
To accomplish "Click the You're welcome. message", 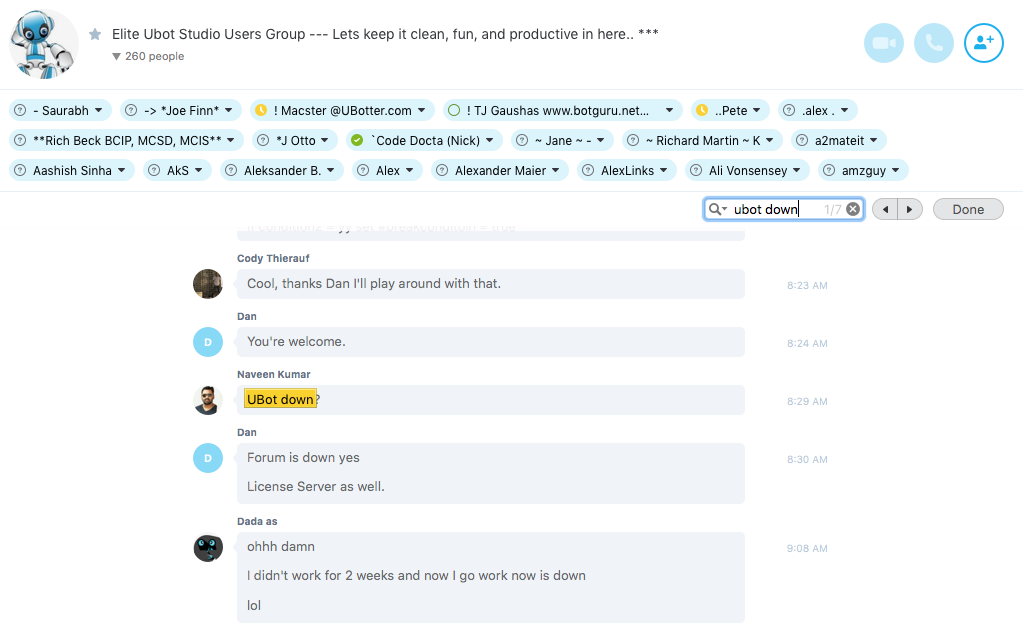I will [x=296, y=342].
